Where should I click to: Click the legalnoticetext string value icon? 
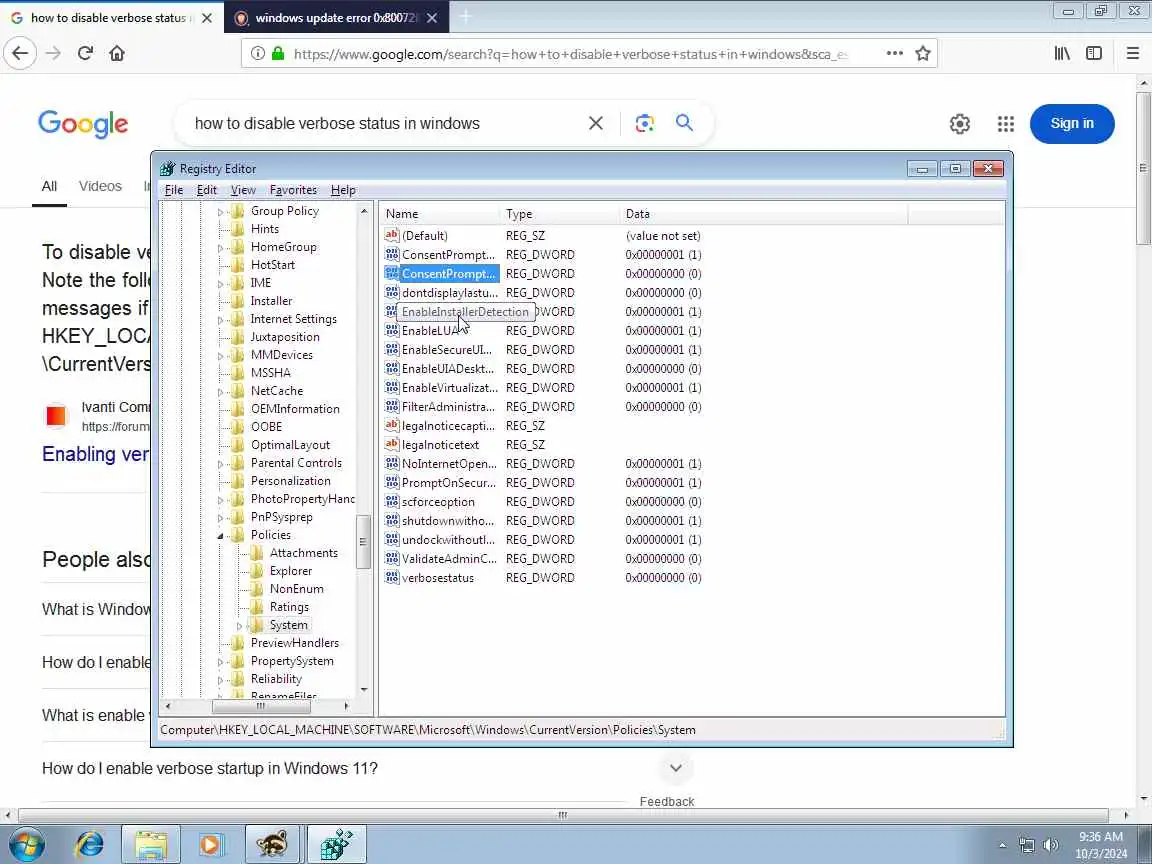pos(392,444)
